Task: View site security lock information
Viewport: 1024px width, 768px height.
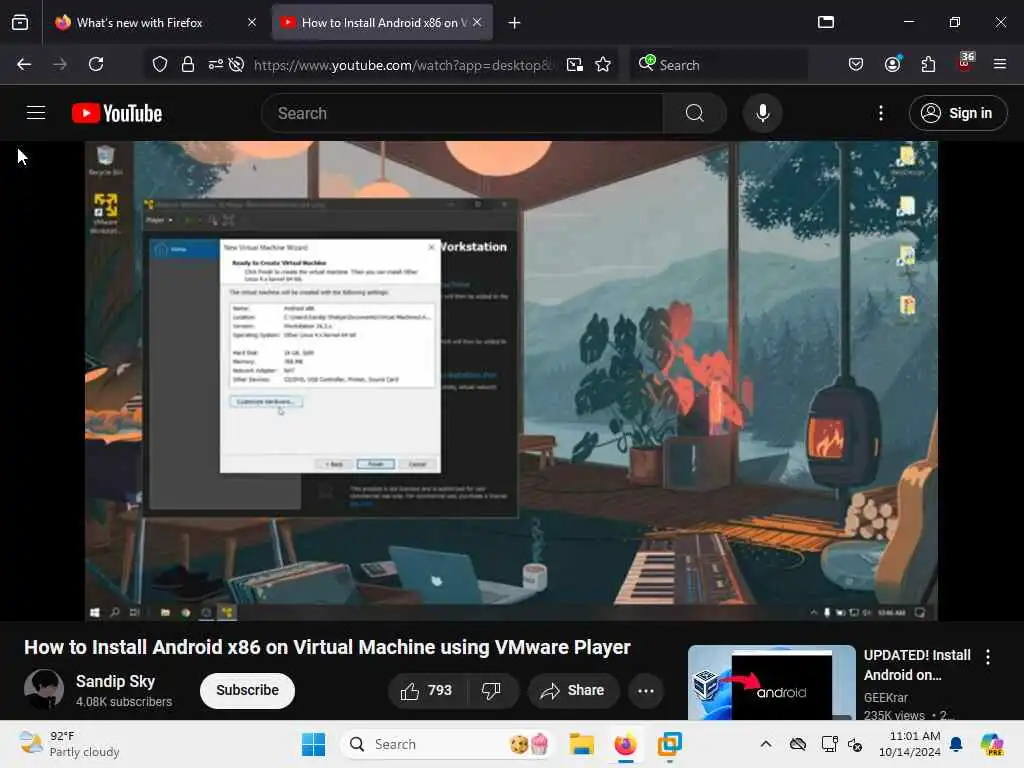Action: (188, 64)
